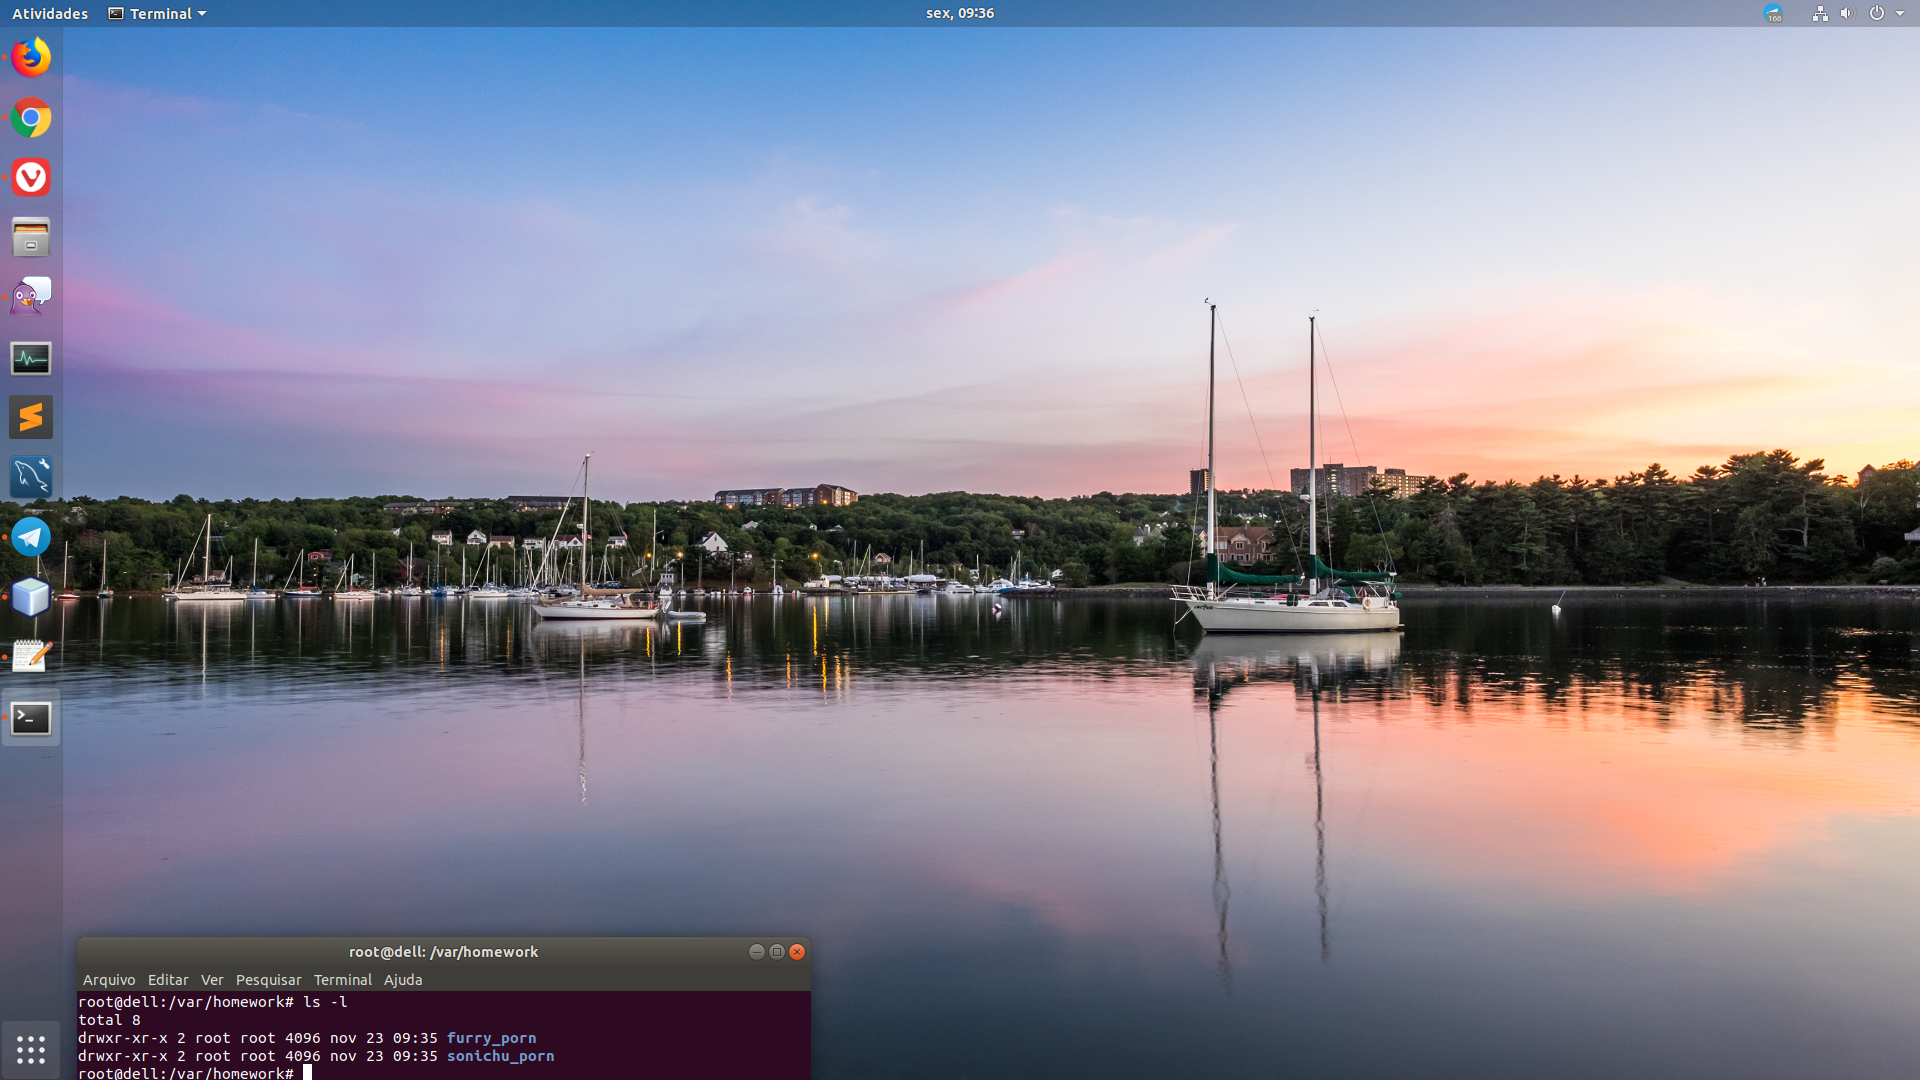Open the Files manager icon
The image size is (1920, 1080).
click(x=31, y=237)
